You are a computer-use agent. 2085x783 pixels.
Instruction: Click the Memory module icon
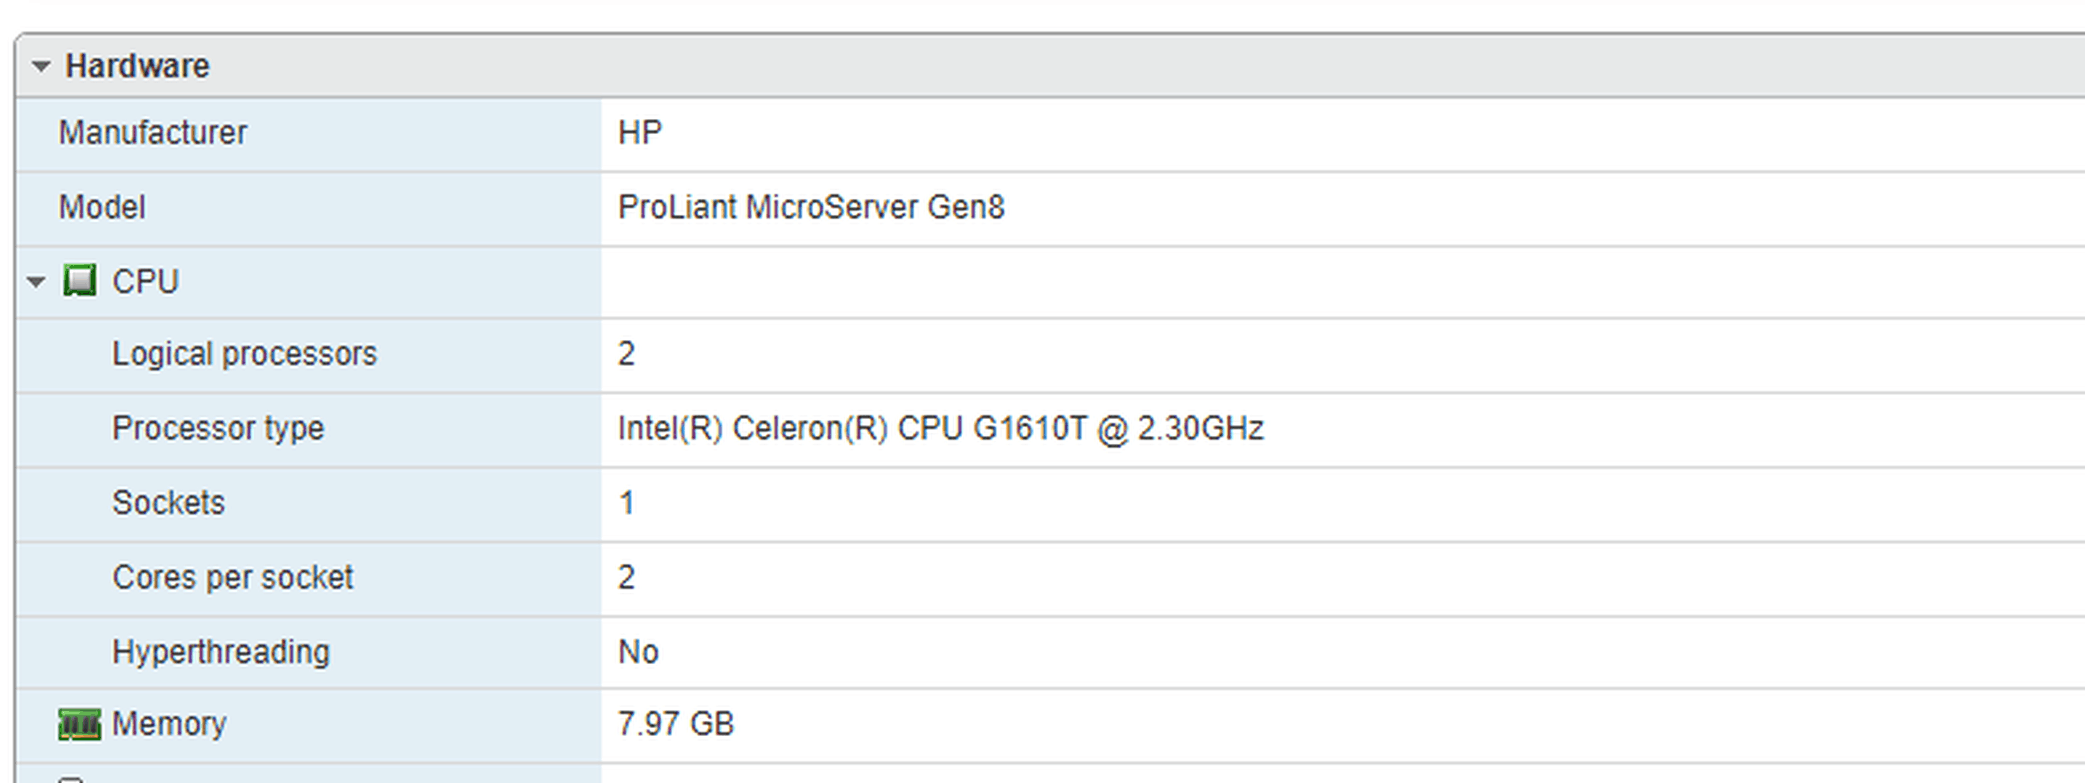pyautogui.click(x=80, y=724)
